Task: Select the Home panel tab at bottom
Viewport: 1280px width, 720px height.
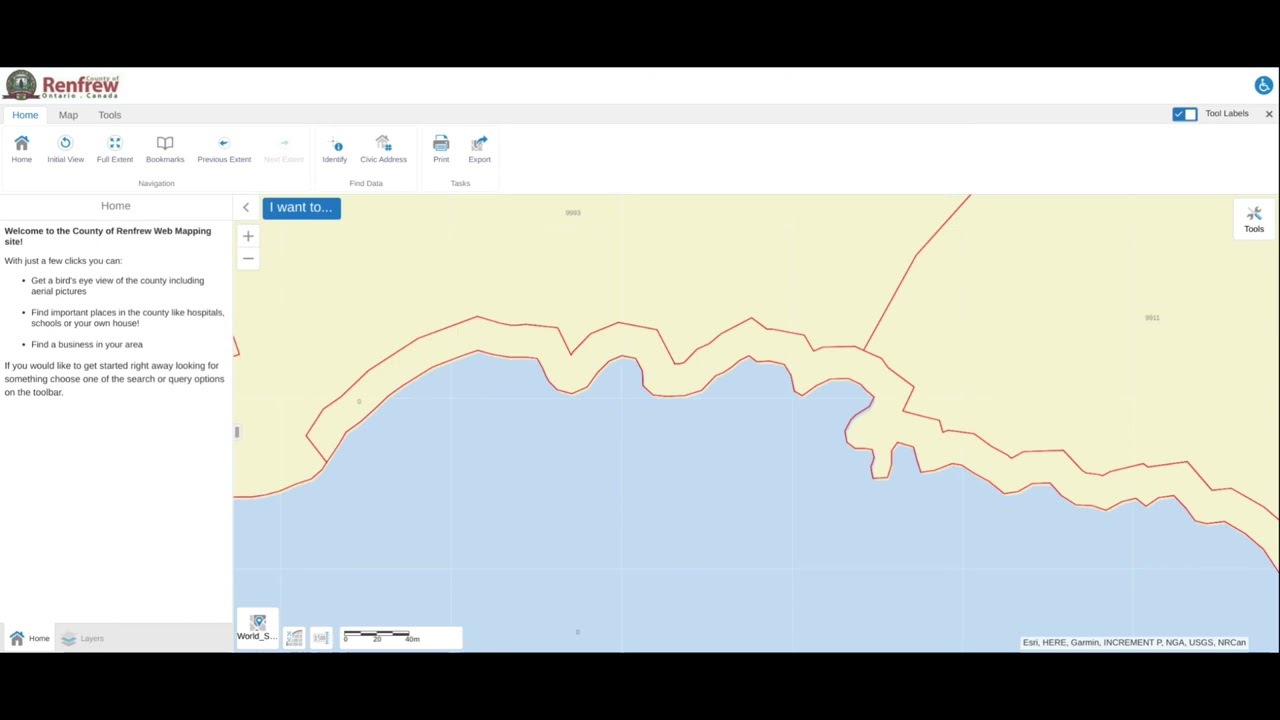Action: click(x=29, y=638)
